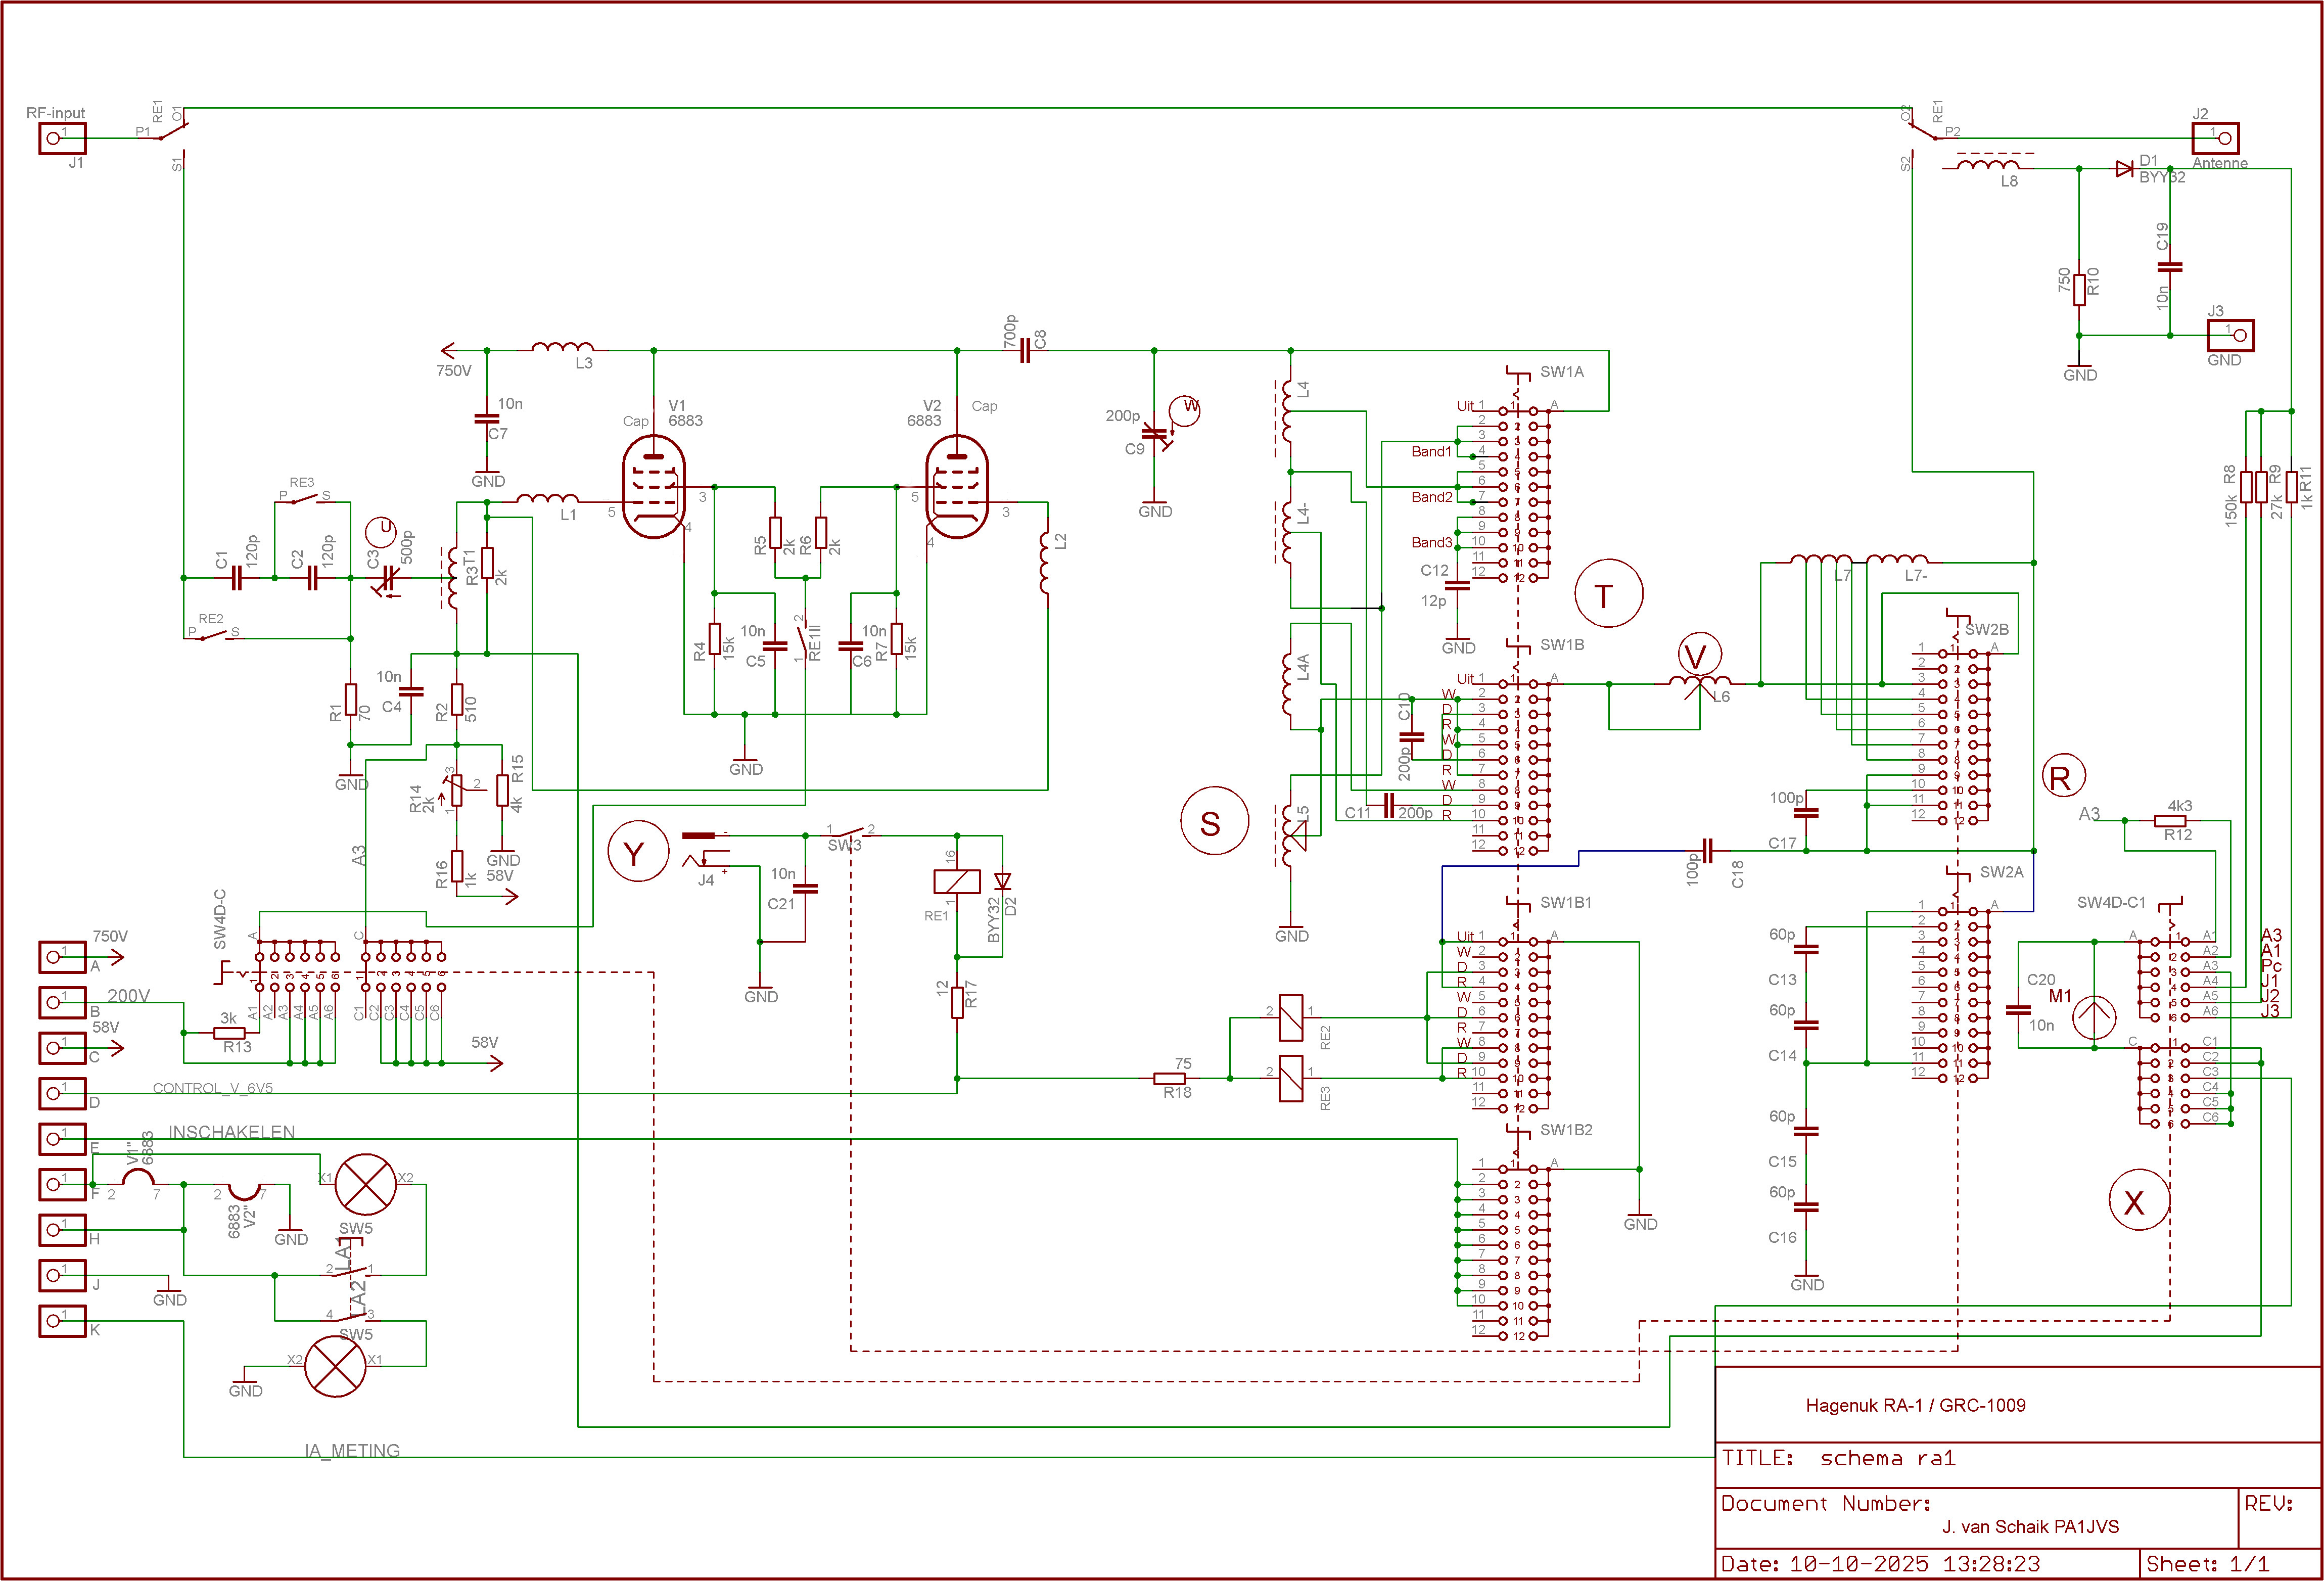Click the 'TITLE: schema ra1' field
The width and height of the screenshot is (2324, 1581).
[x=1840, y=1458]
